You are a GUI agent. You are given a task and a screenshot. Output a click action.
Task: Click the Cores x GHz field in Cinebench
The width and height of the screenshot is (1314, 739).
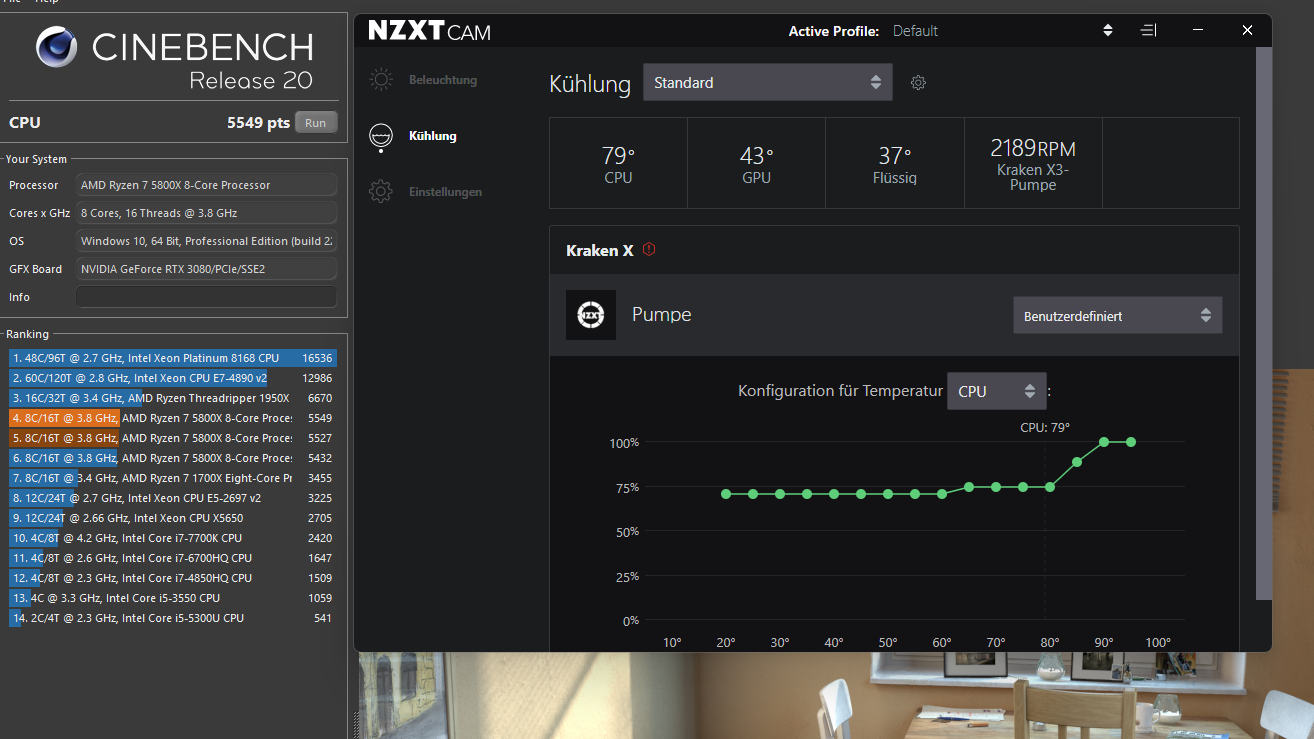tap(206, 213)
